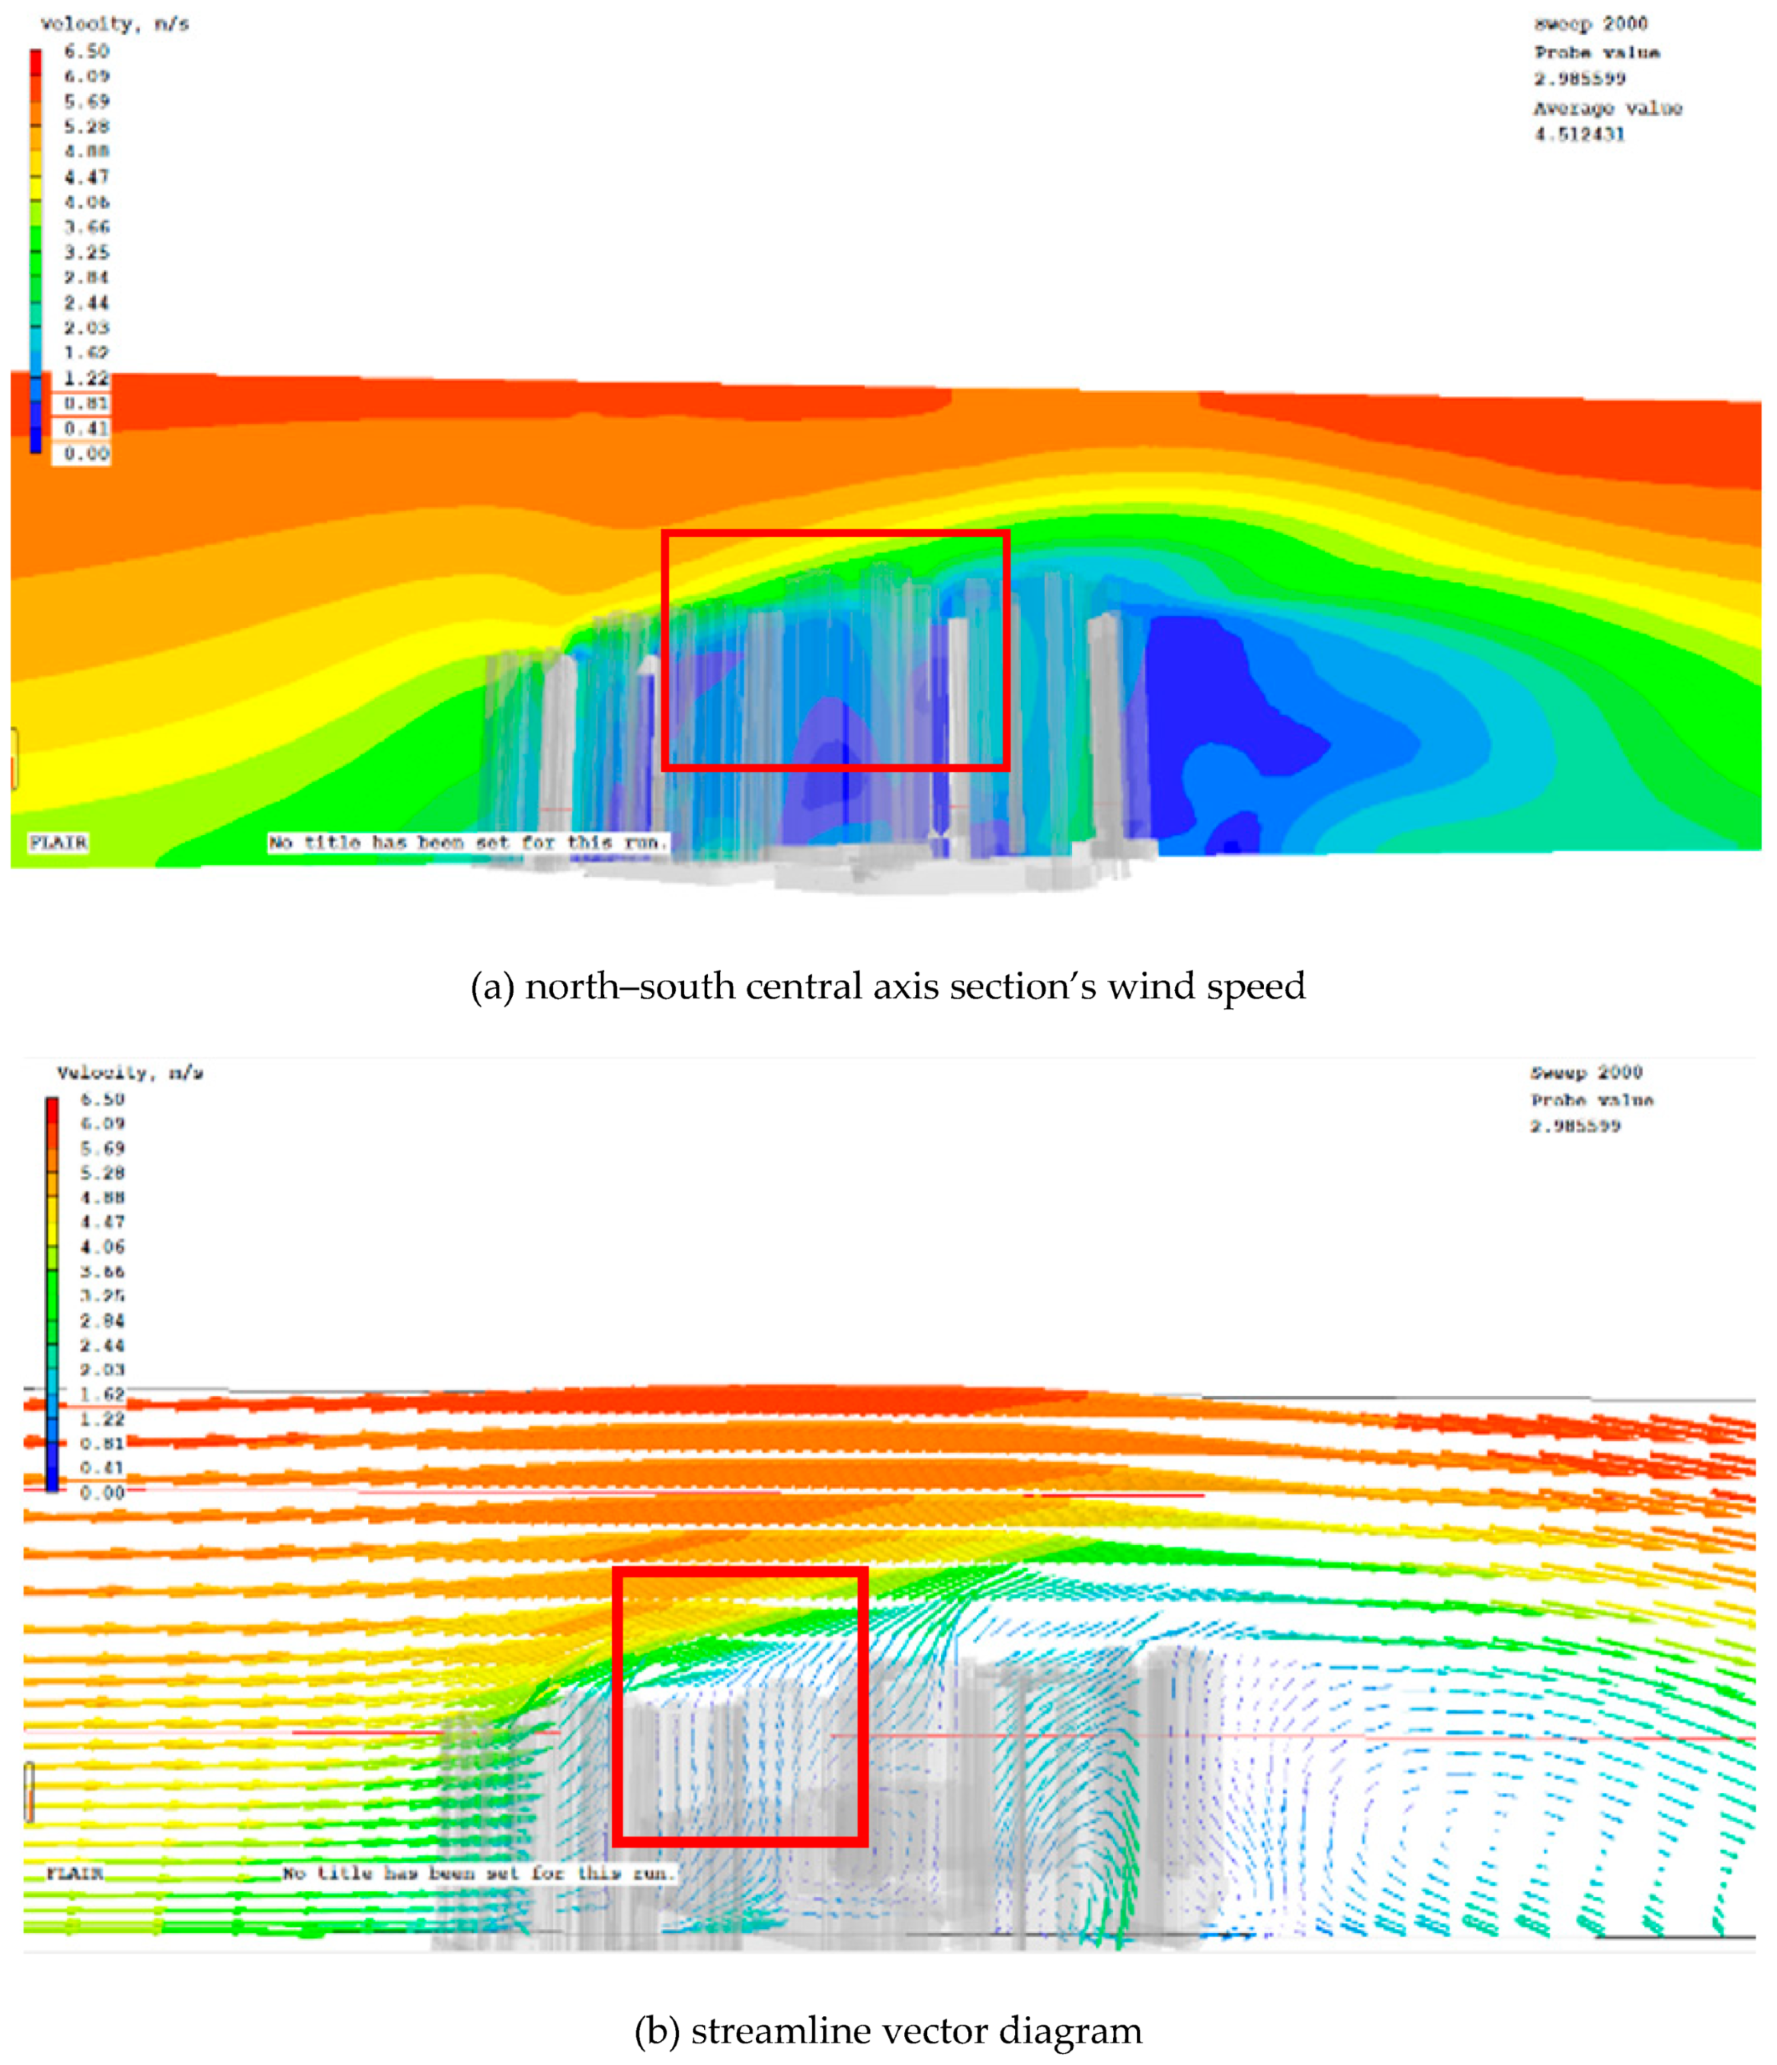Screen dimensions: 1777x2065
Task: Click the 6.50 legend value in the top panel
Action: [x=87, y=51]
